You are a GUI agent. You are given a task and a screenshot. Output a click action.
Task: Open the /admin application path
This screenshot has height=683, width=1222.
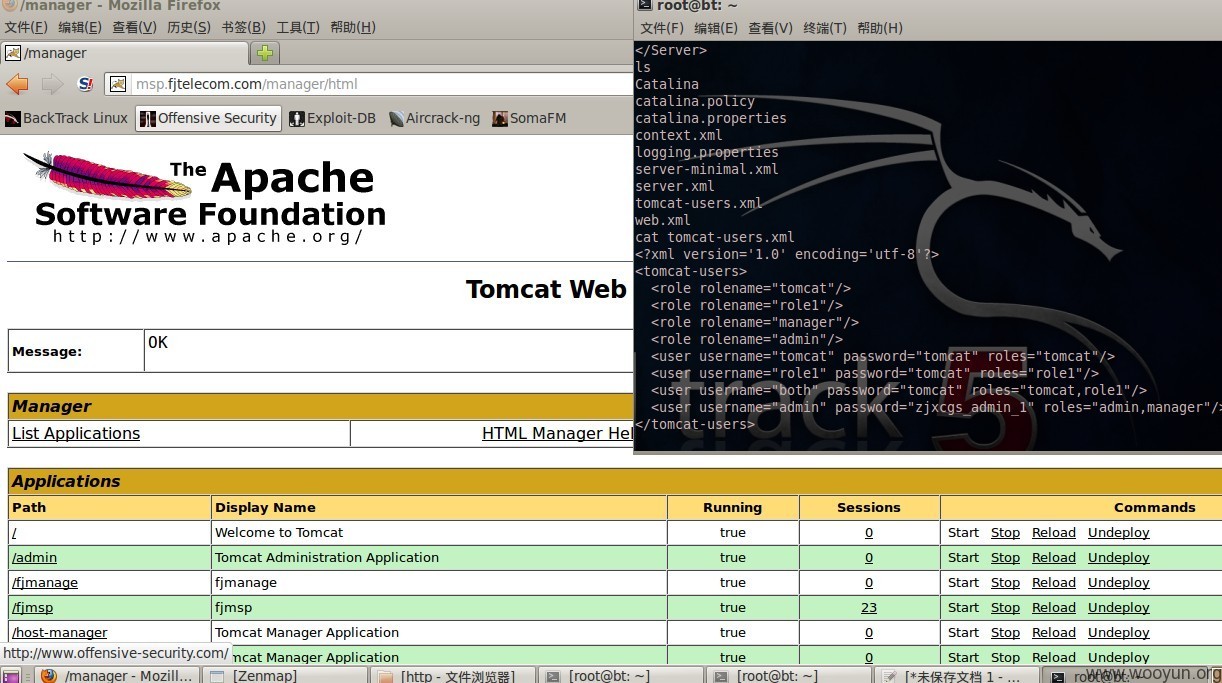coord(34,558)
